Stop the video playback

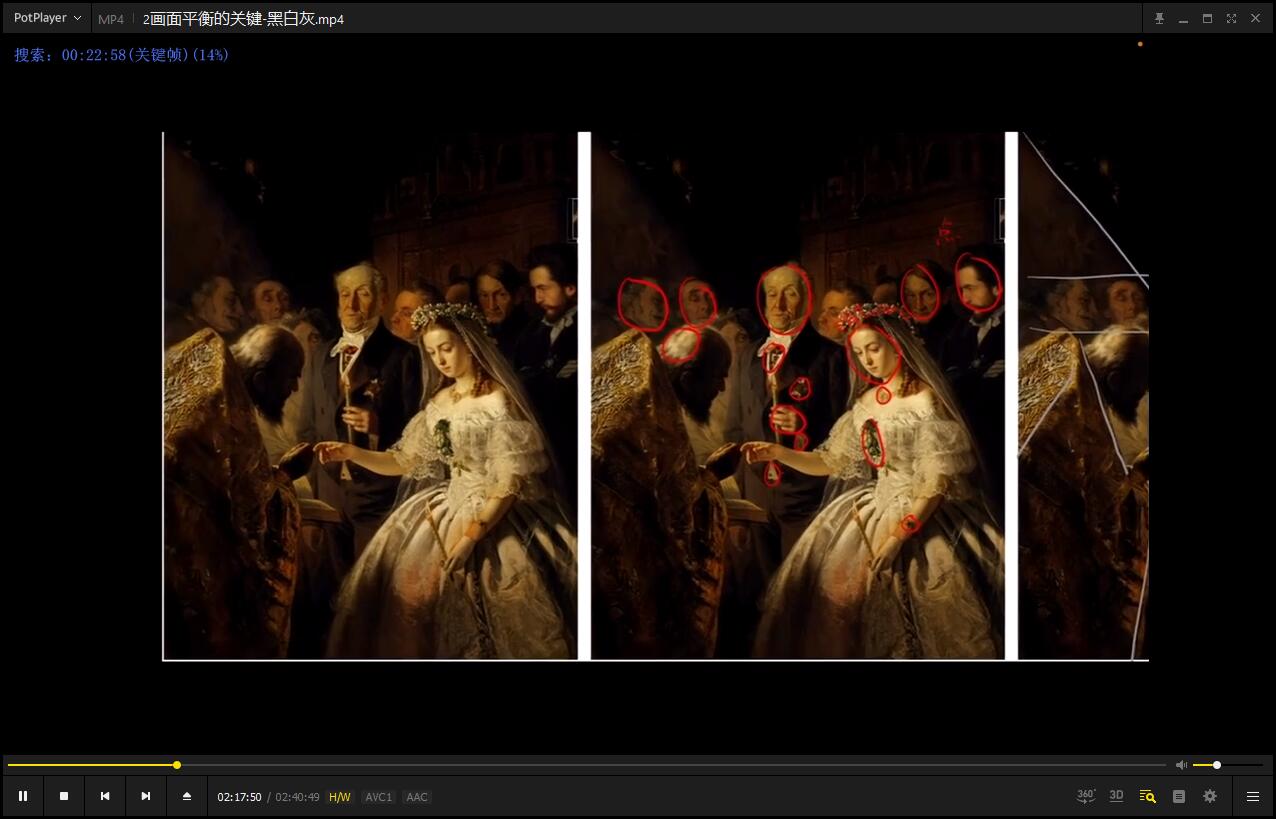tap(64, 796)
